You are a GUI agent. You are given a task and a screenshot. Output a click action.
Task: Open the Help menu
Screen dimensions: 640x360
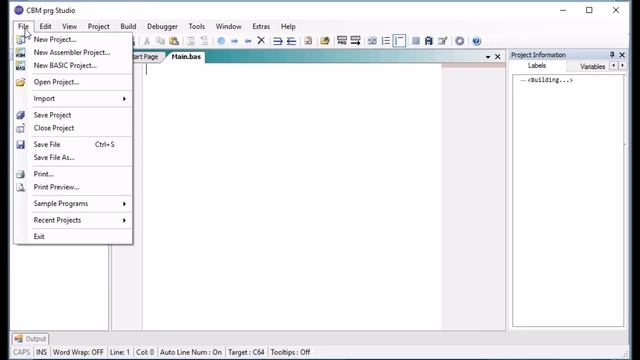[x=288, y=27]
